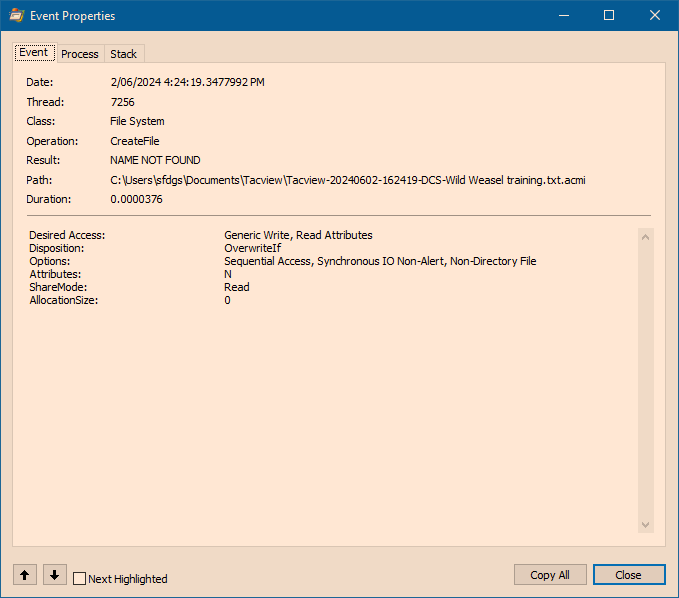Viewport: 679px width, 598px height.
Task: Click the 'AllocationSize:' label
Action: 64,300
